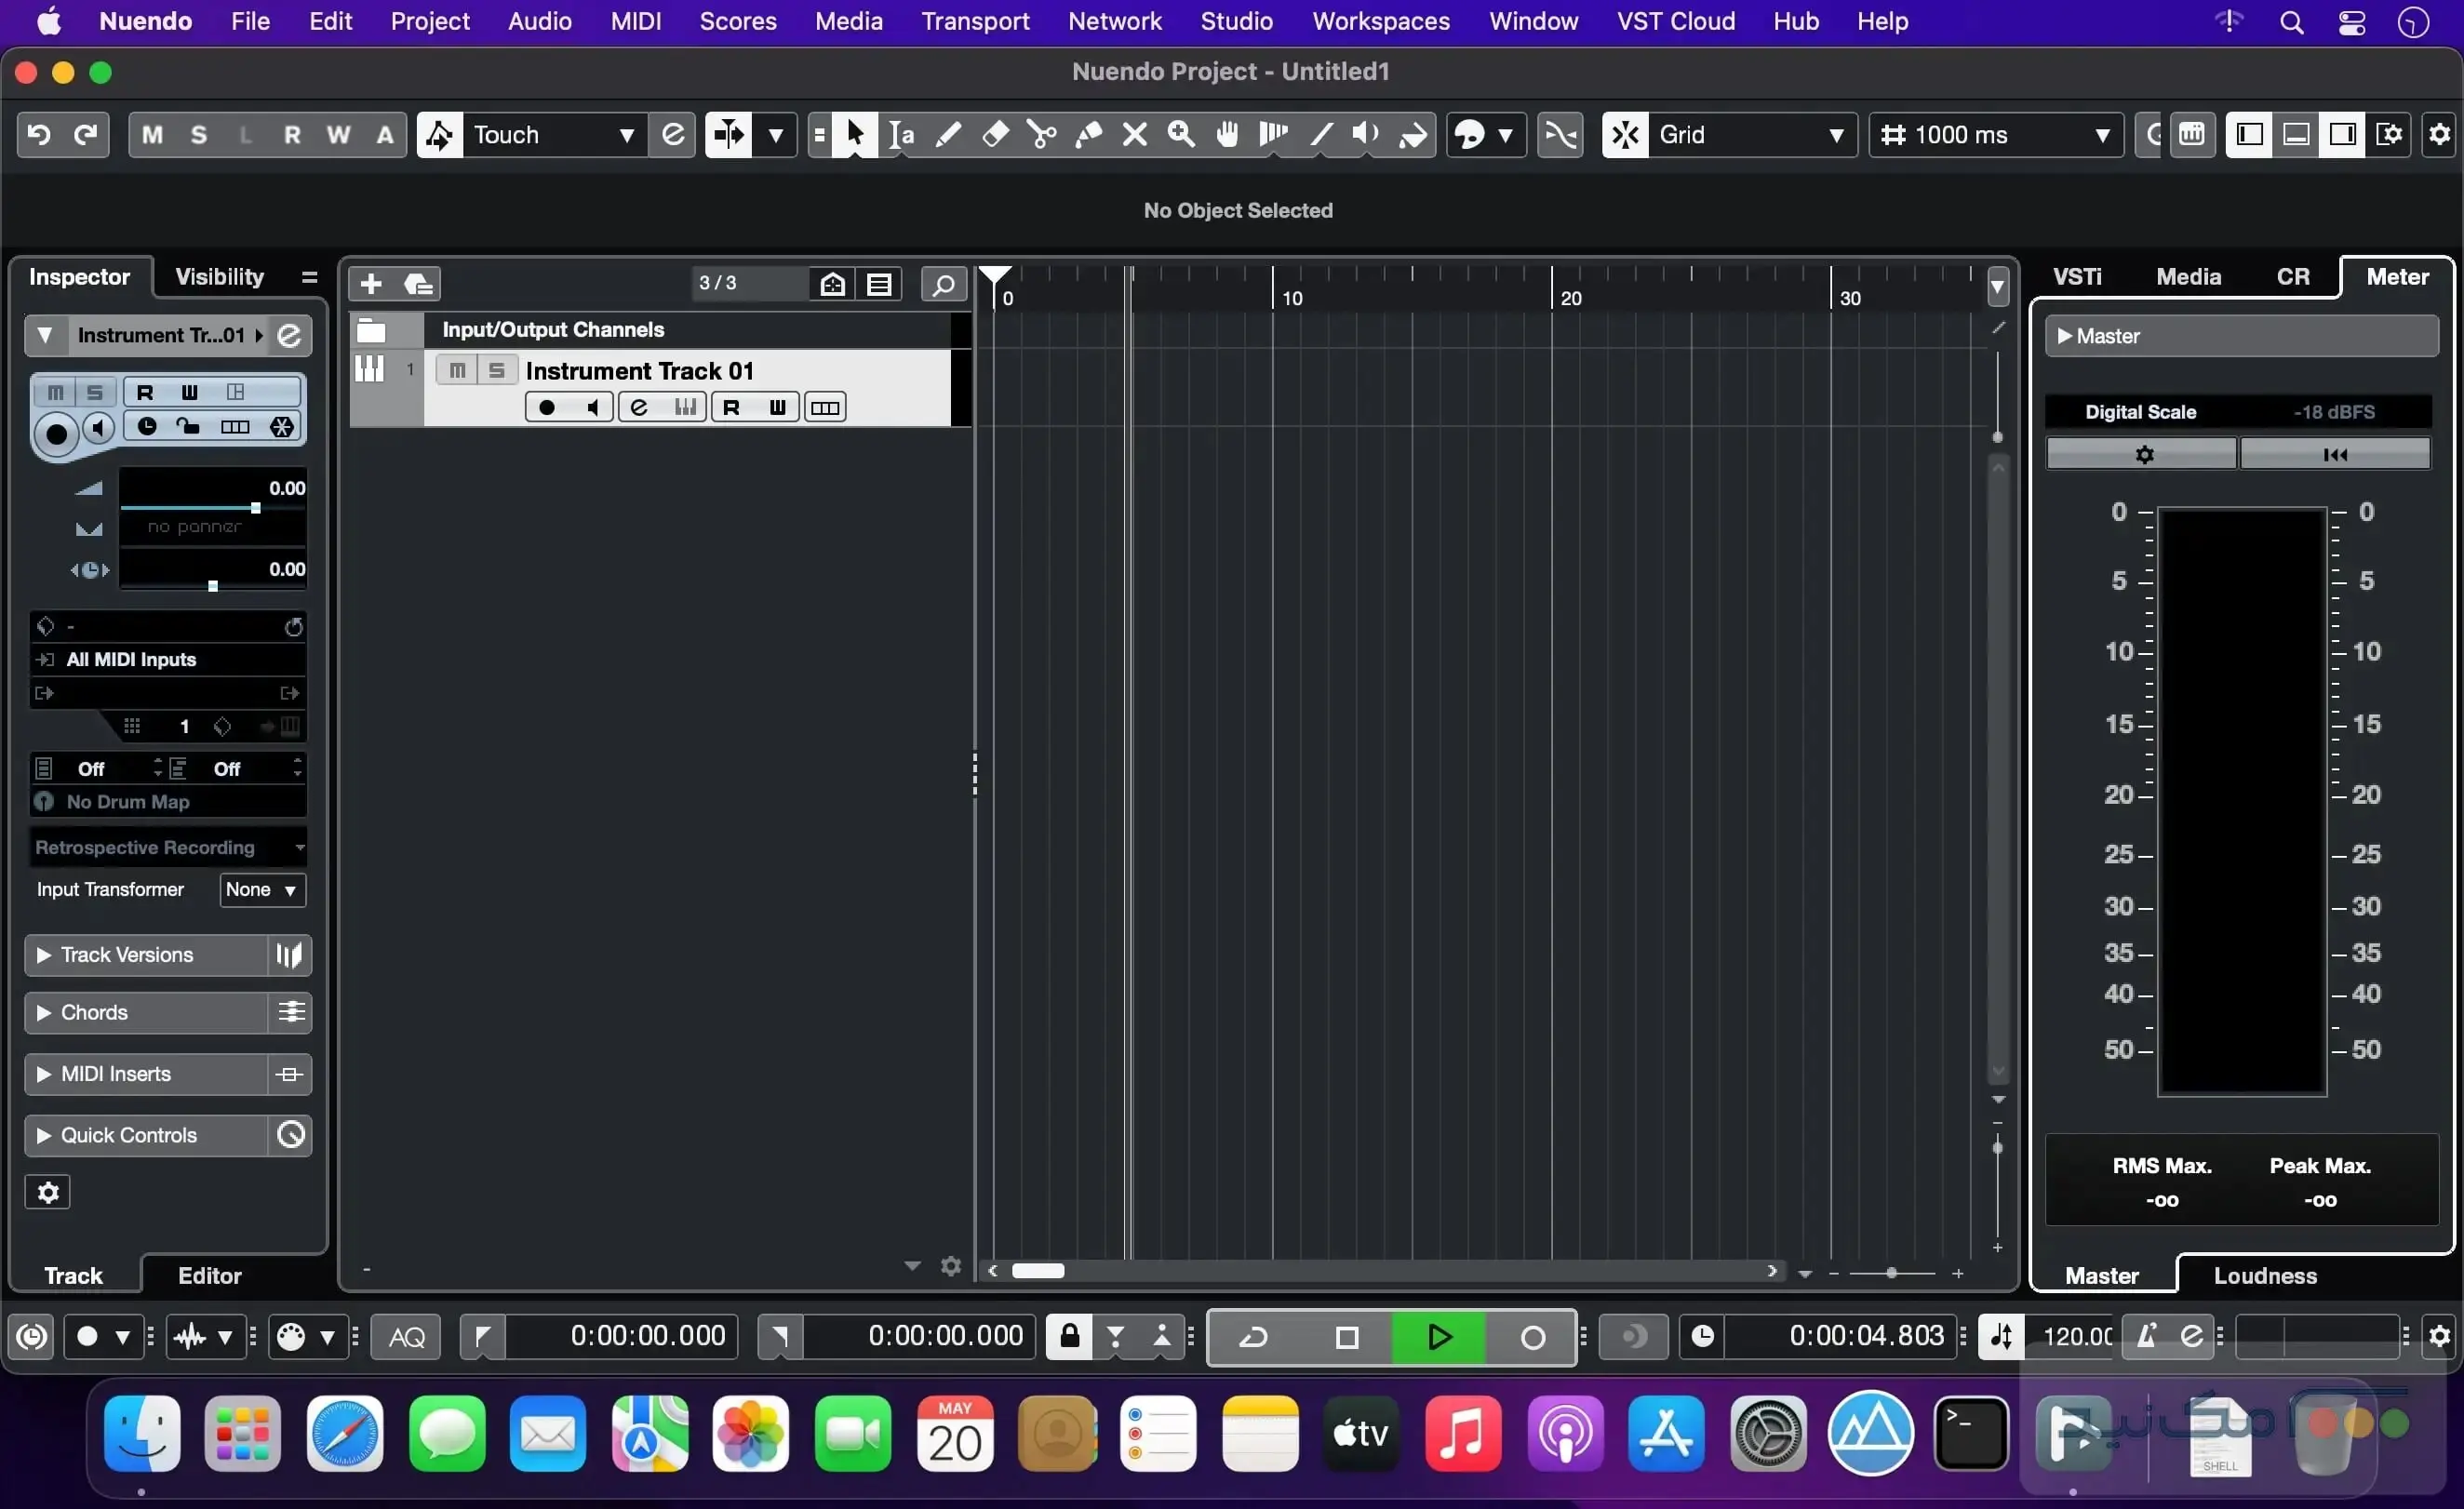
Task: Click the inspector volume fader slider
Action: pos(255,508)
